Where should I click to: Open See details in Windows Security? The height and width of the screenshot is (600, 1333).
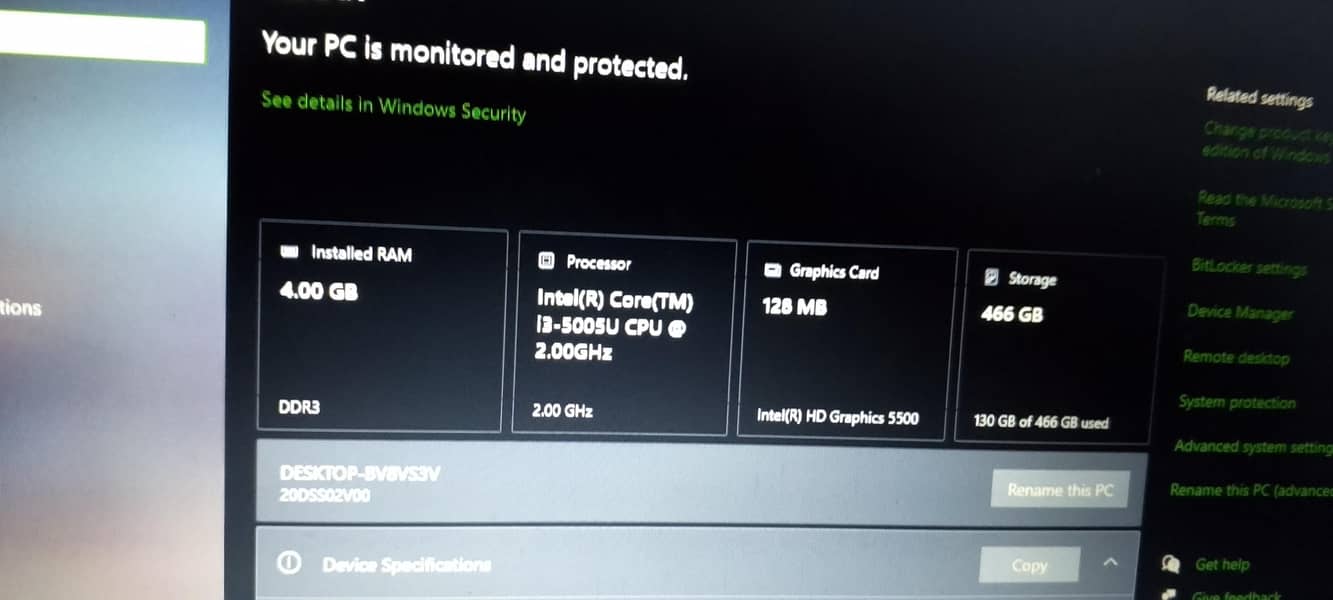pos(393,106)
